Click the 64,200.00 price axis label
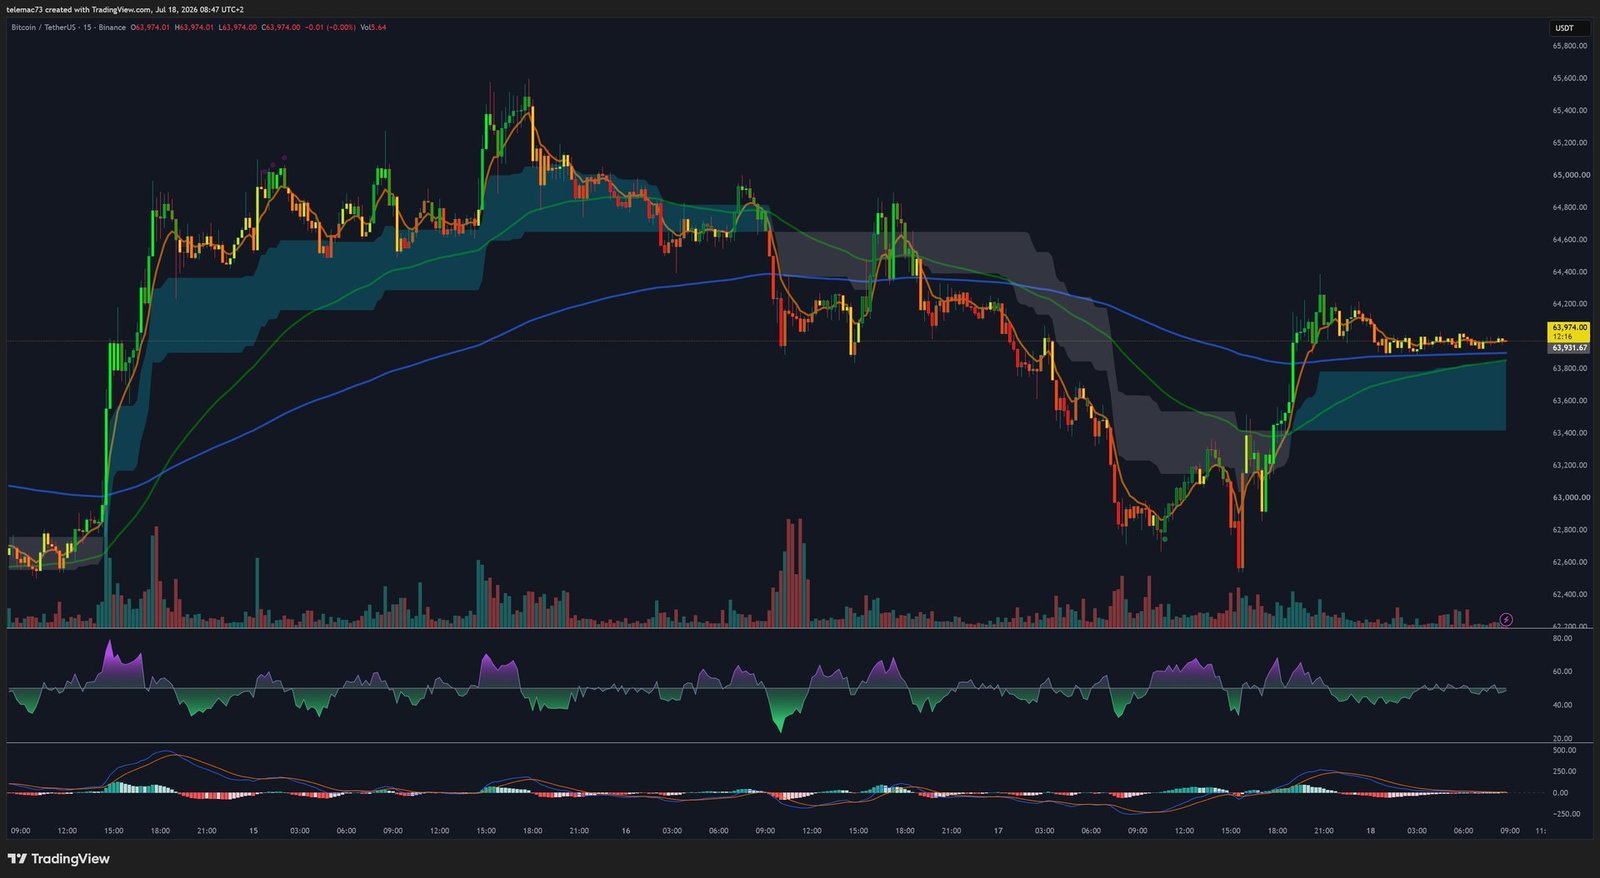 (x=1570, y=304)
